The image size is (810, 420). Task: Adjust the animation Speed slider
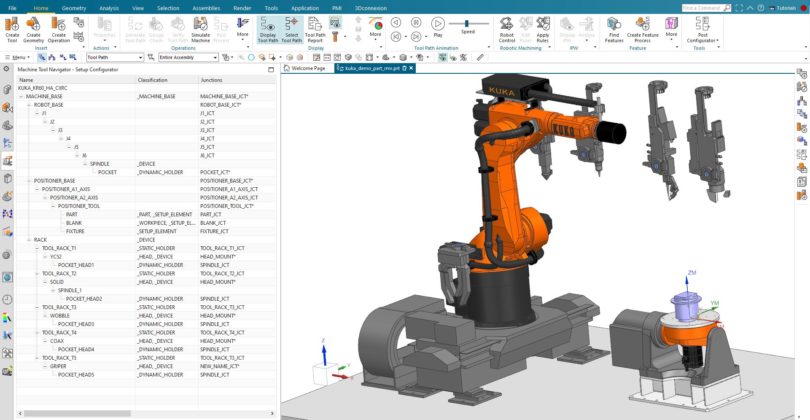point(468,24)
